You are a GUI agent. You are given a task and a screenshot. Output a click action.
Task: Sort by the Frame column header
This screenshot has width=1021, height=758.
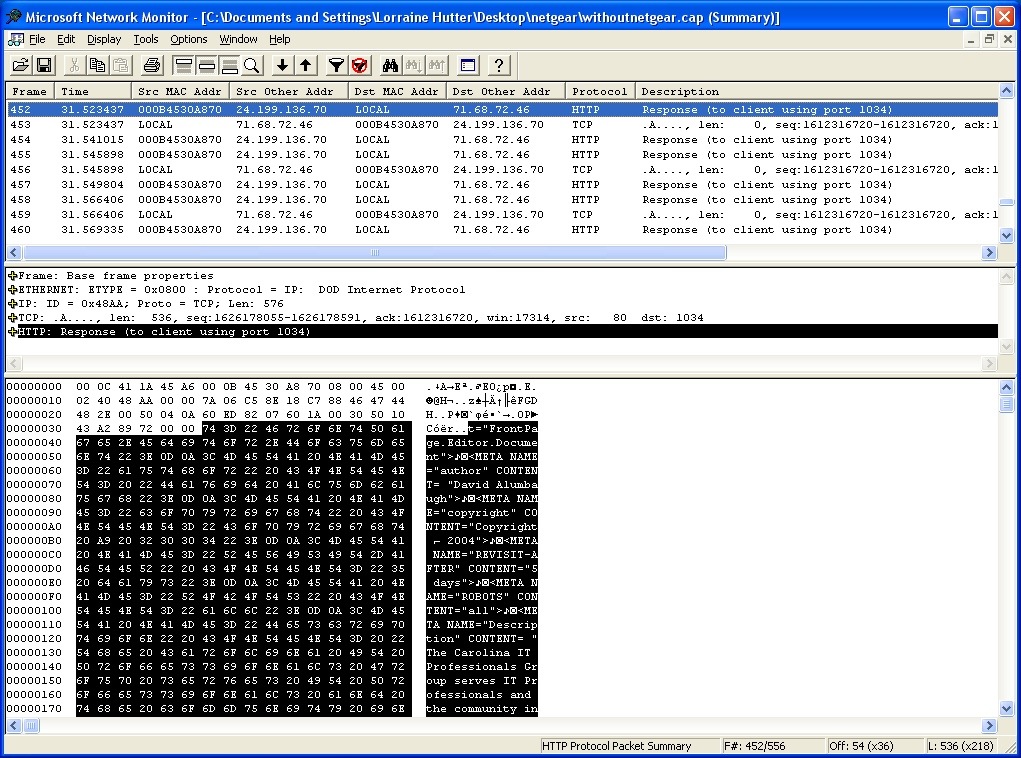click(x=31, y=91)
